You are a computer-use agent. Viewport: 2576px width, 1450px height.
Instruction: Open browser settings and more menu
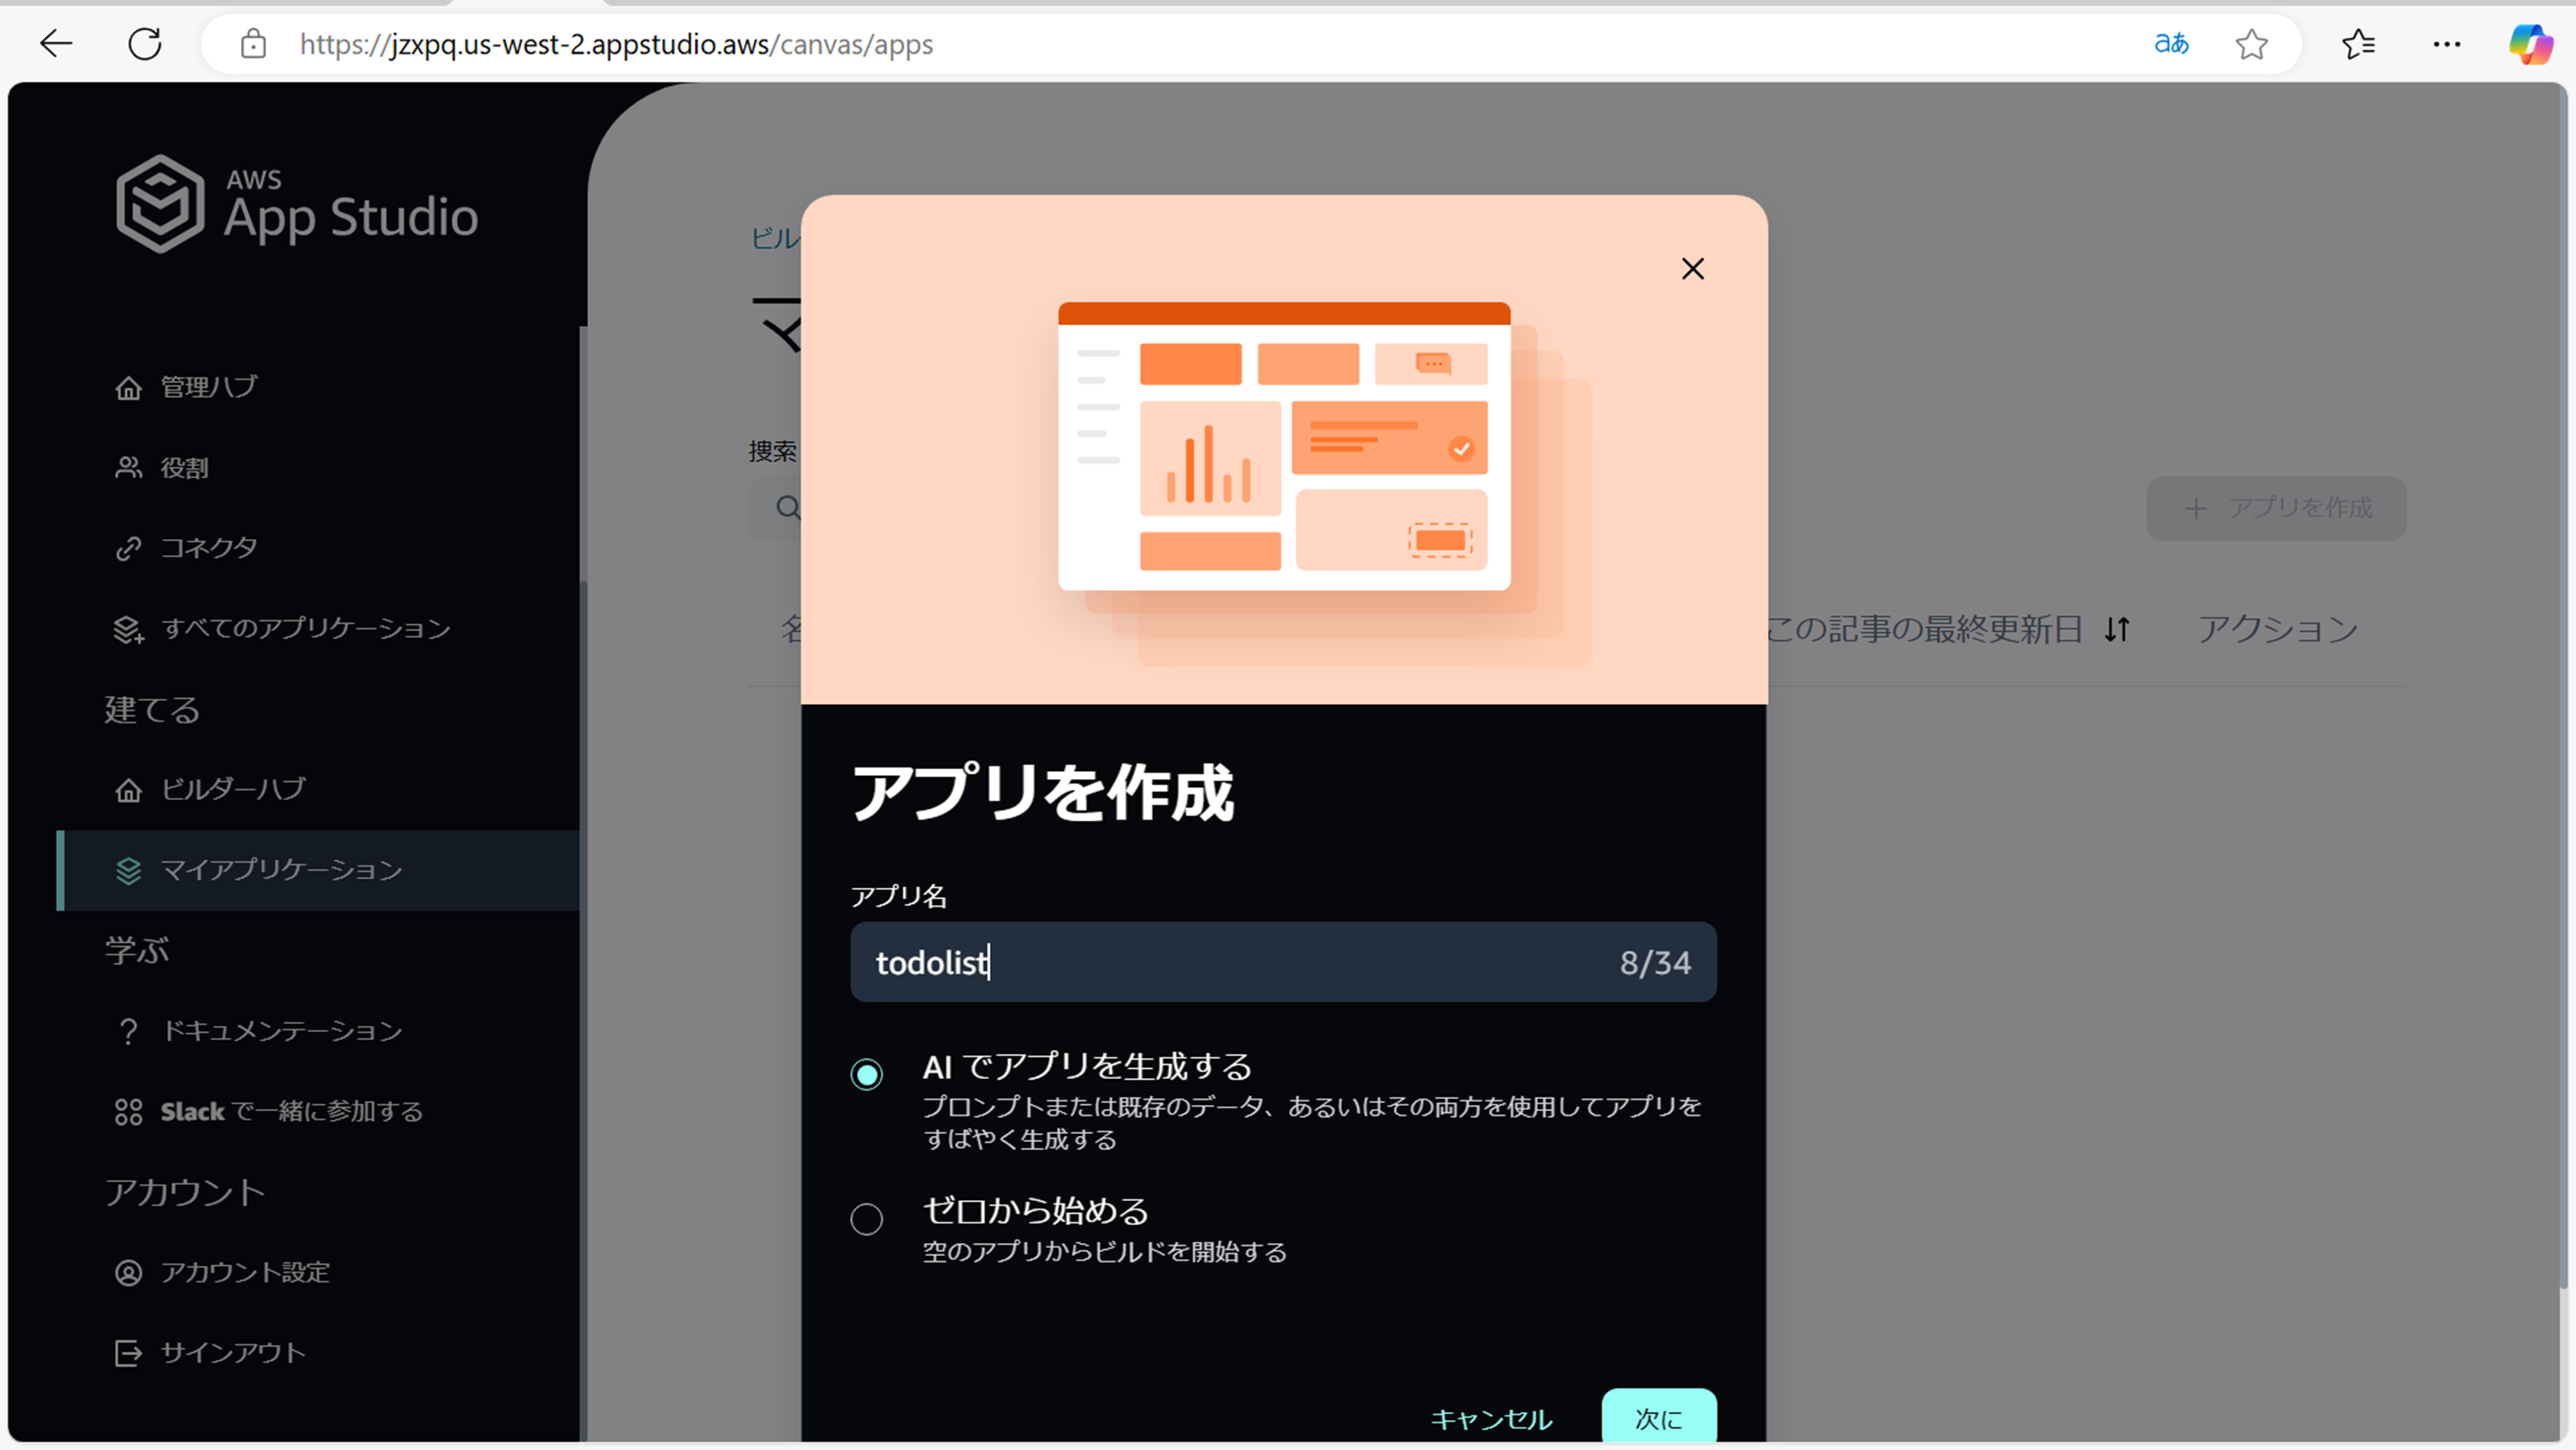point(2446,44)
